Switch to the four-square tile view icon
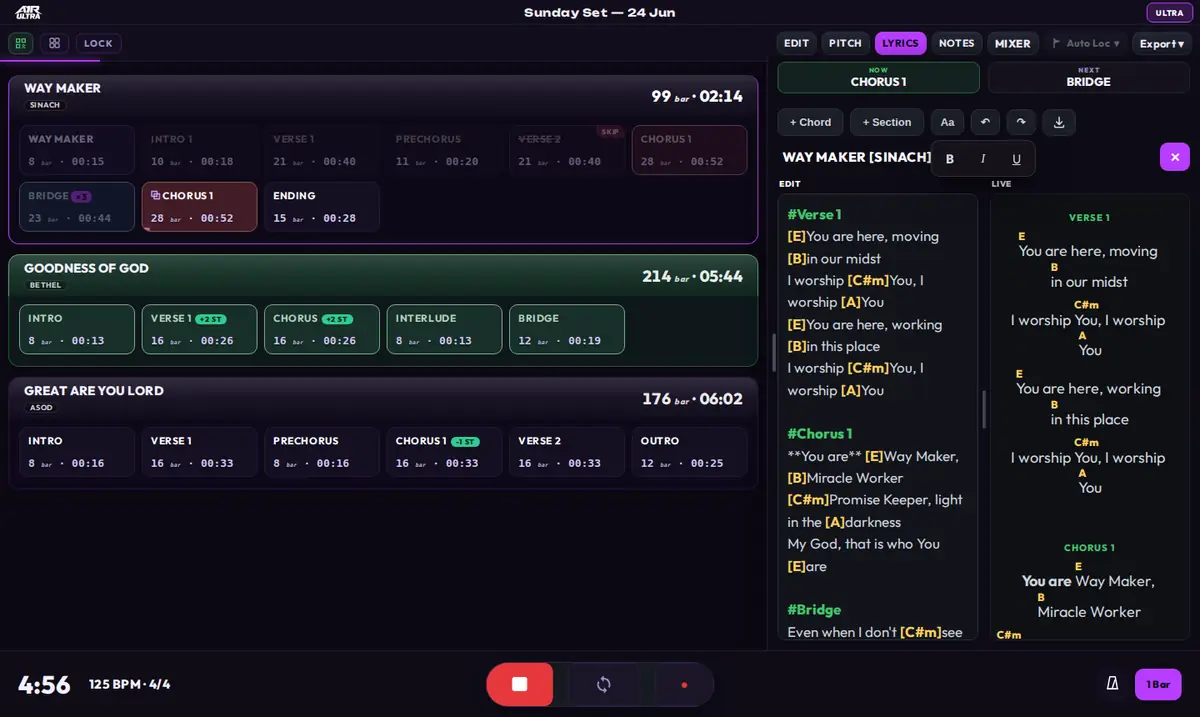1200x717 pixels. (54, 43)
